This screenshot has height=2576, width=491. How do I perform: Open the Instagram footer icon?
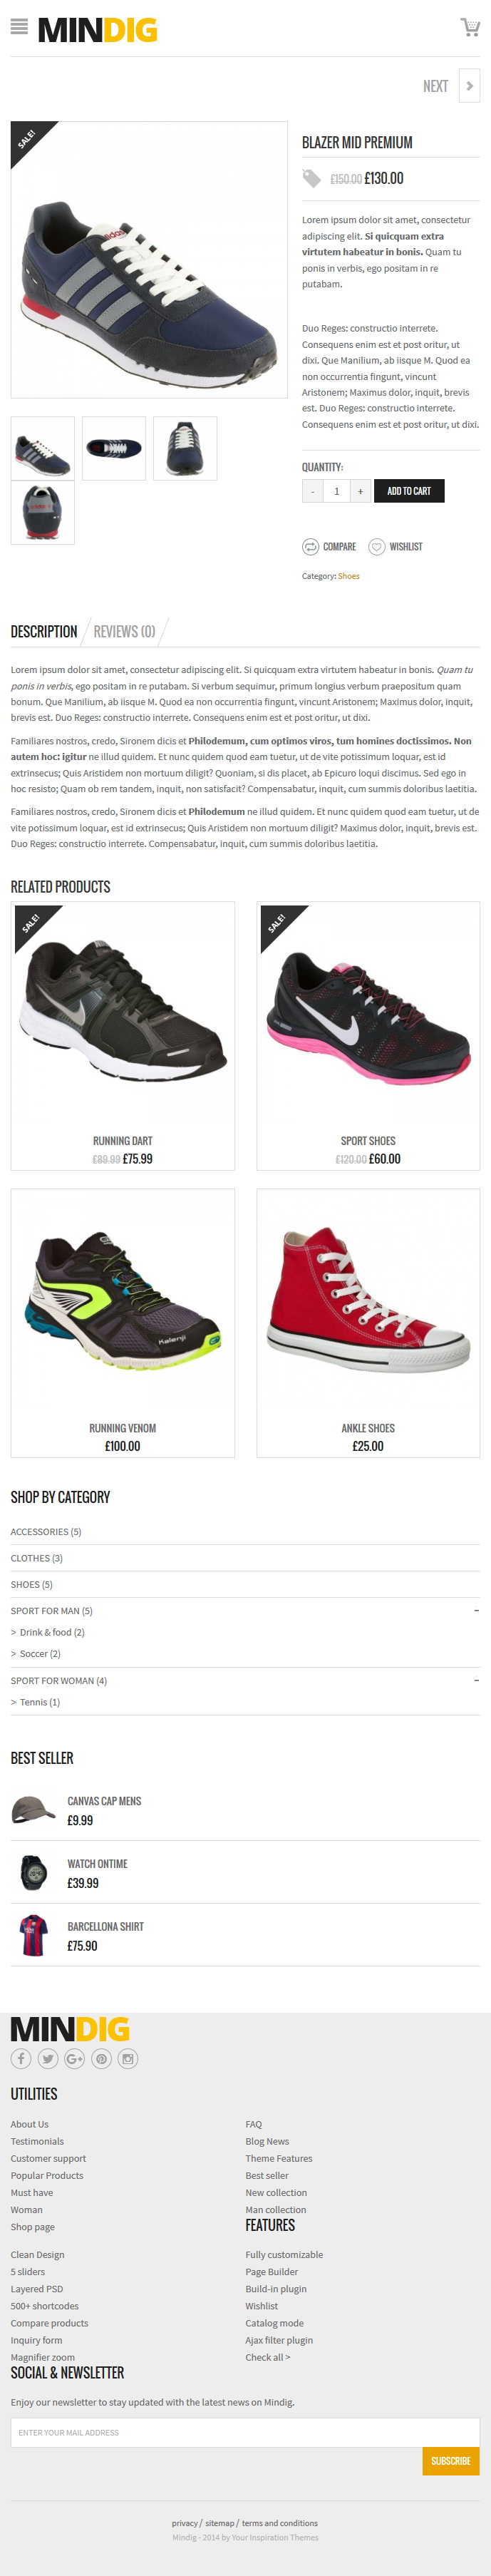(x=128, y=2058)
